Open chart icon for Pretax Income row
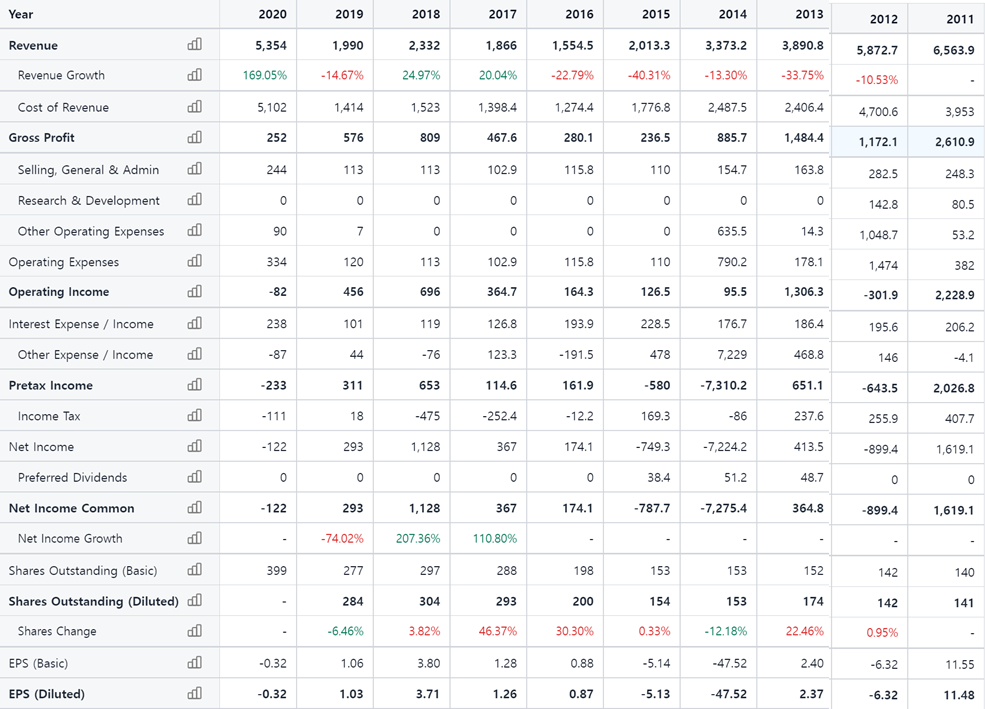 point(195,384)
